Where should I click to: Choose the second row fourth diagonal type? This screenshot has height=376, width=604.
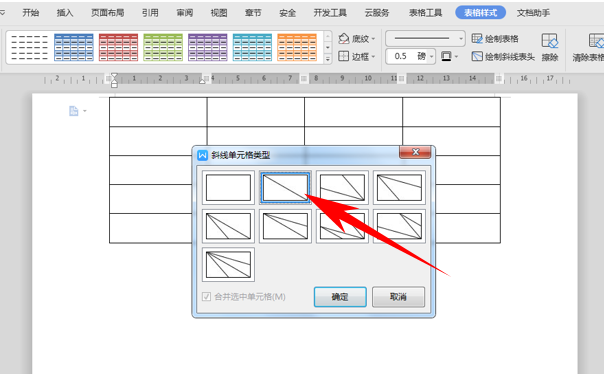click(399, 226)
